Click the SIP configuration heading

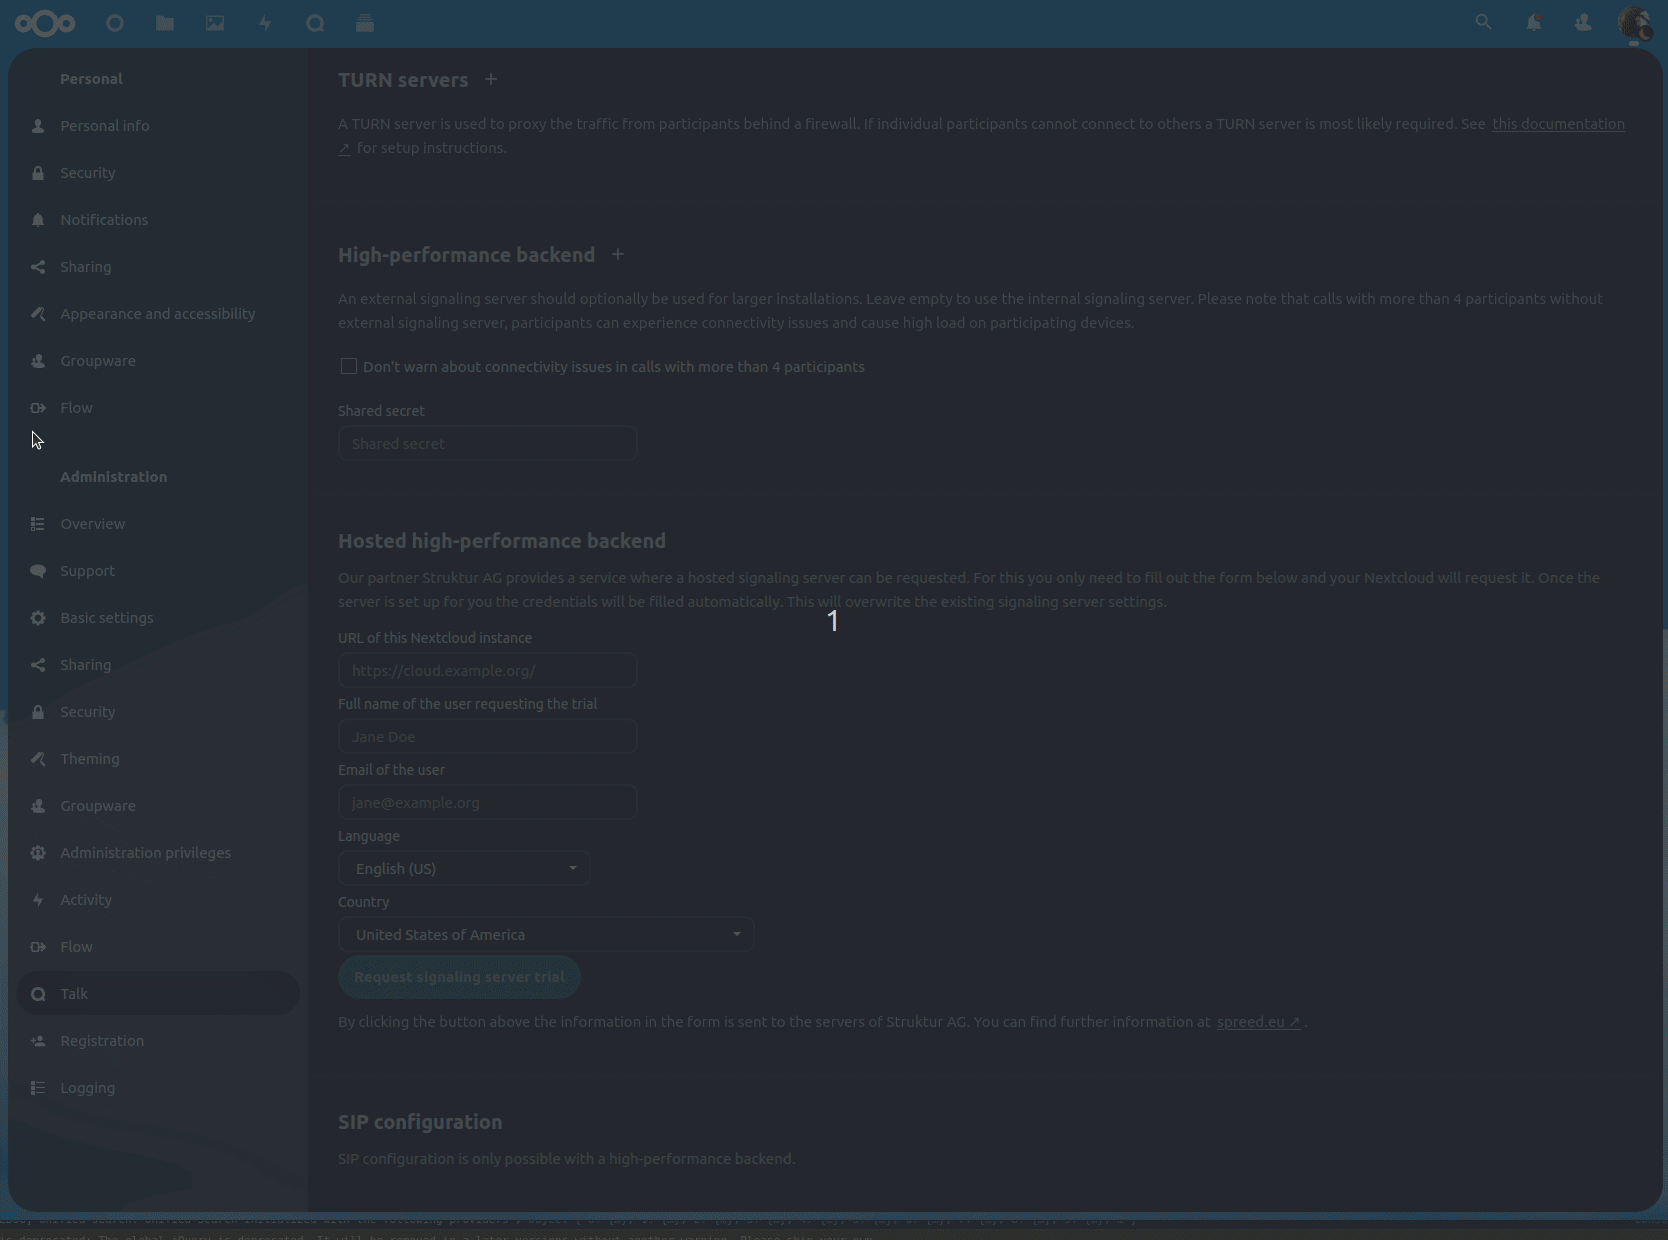pos(420,1122)
